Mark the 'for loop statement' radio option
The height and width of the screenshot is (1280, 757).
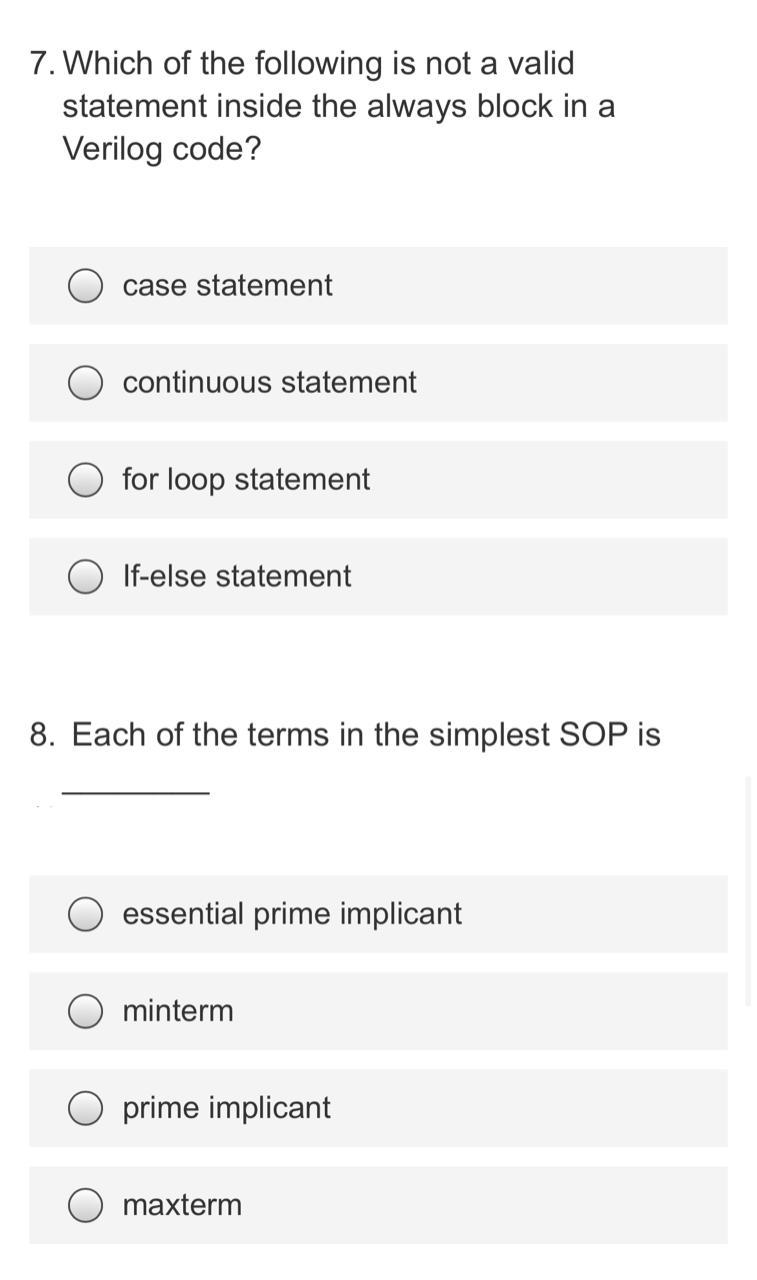click(86, 480)
